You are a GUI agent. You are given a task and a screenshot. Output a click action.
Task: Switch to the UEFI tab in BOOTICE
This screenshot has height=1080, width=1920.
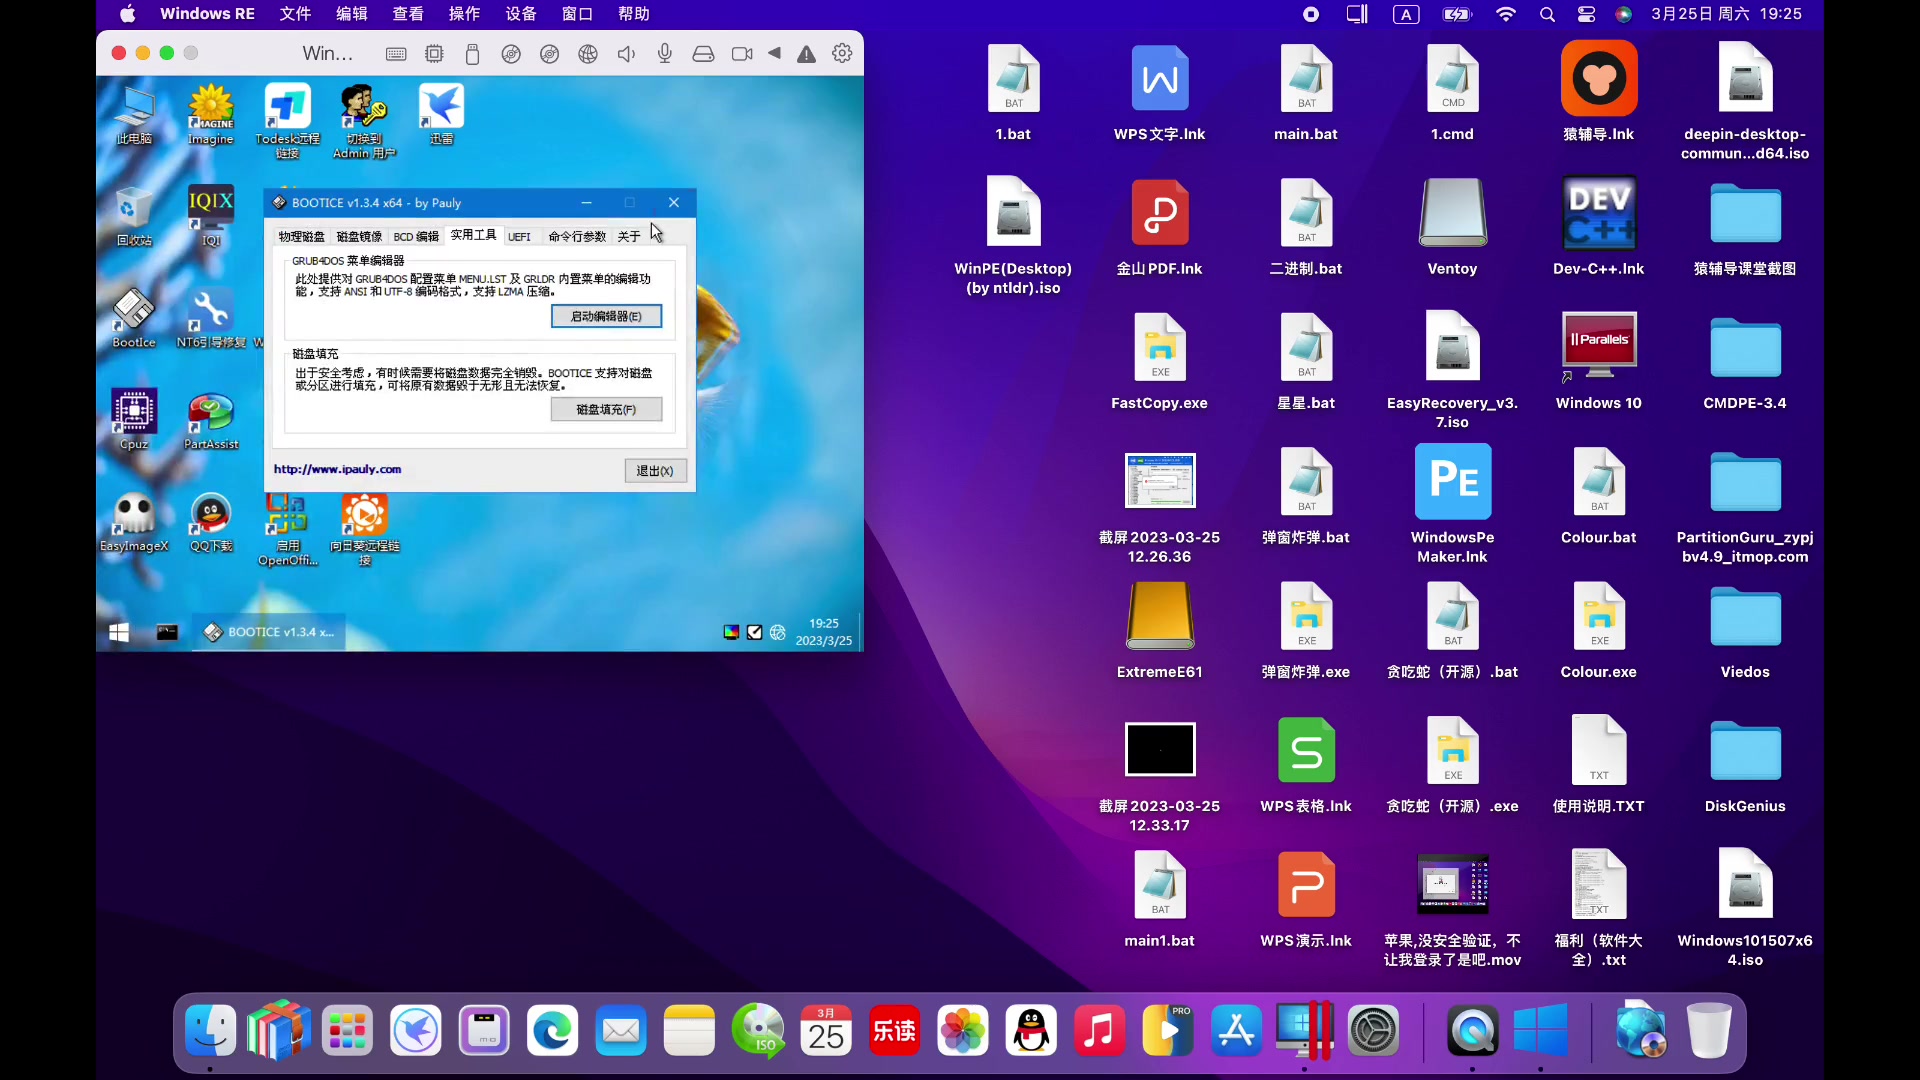519,237
